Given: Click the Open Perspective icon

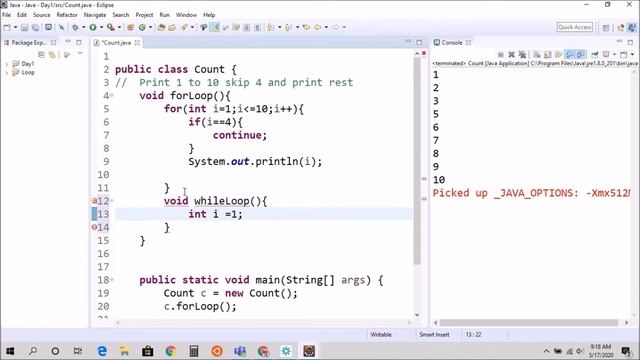Looking at the screenshot, I should click(606, 27).
